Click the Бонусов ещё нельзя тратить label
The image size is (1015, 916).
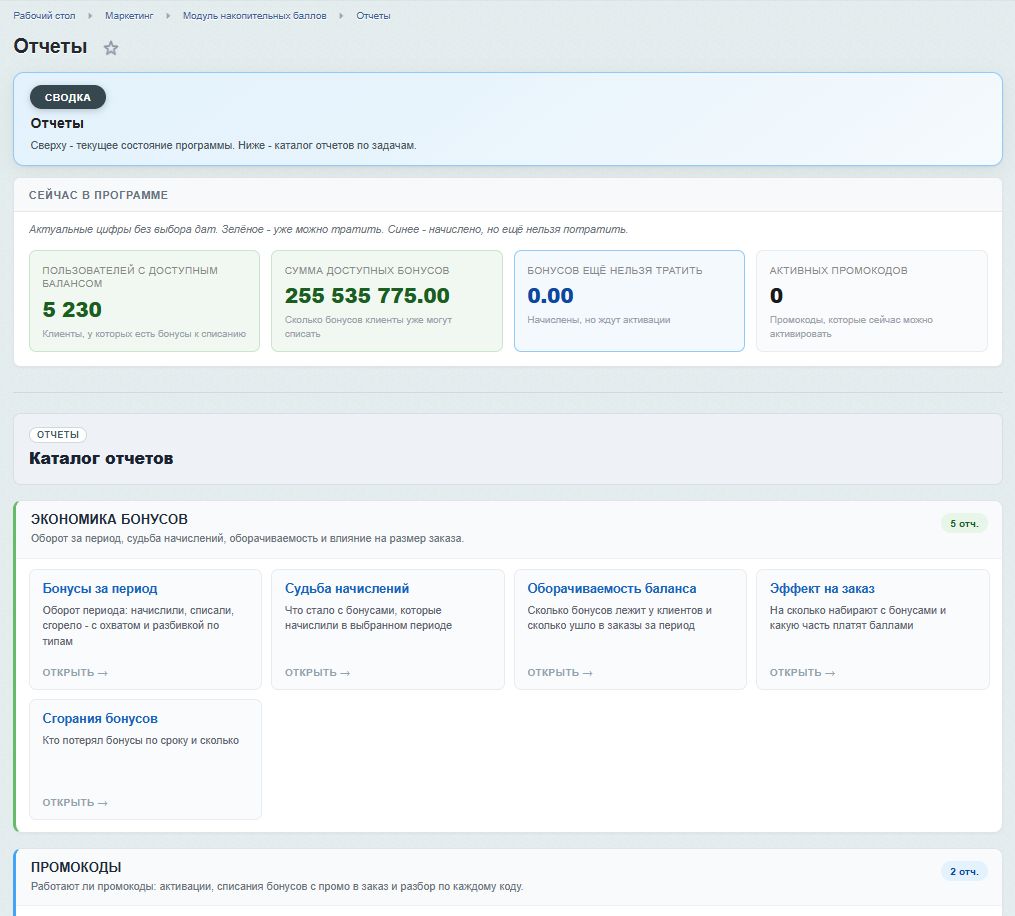click(x=615, y=271)
